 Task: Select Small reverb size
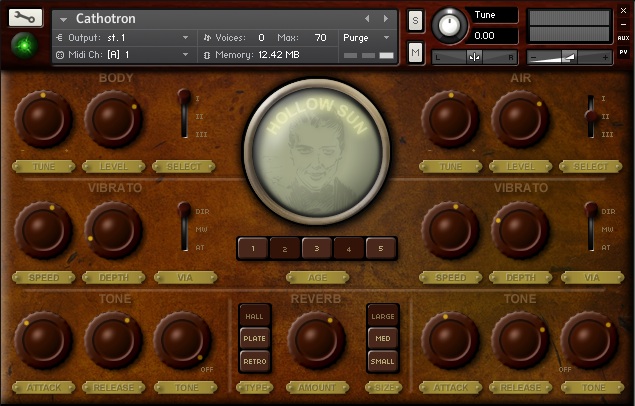(383, 361)
